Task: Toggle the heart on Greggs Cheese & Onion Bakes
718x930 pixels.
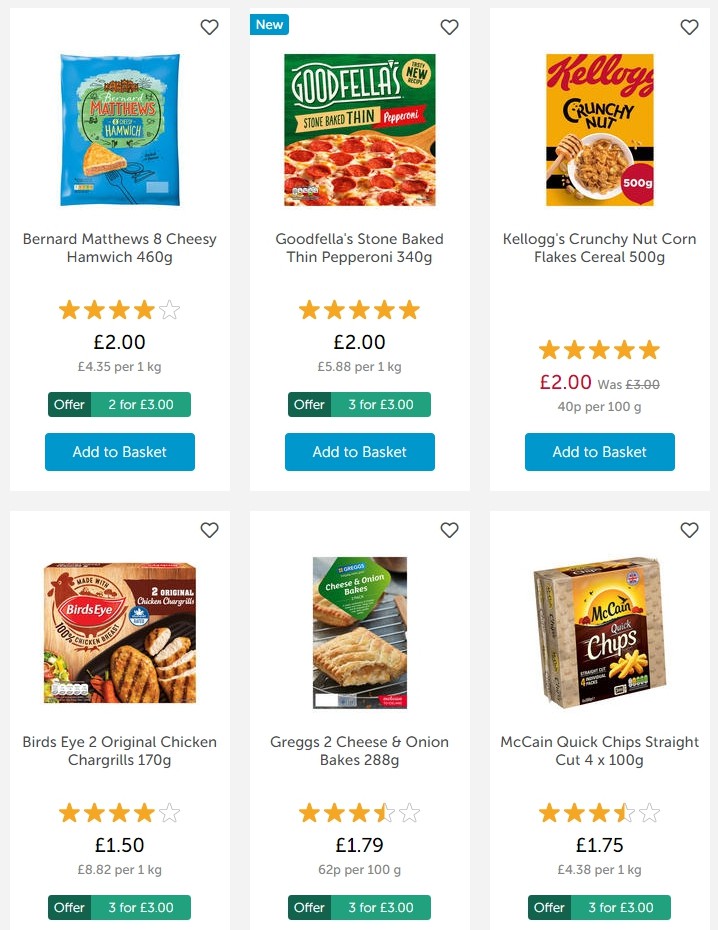Action: click(449, 530)
